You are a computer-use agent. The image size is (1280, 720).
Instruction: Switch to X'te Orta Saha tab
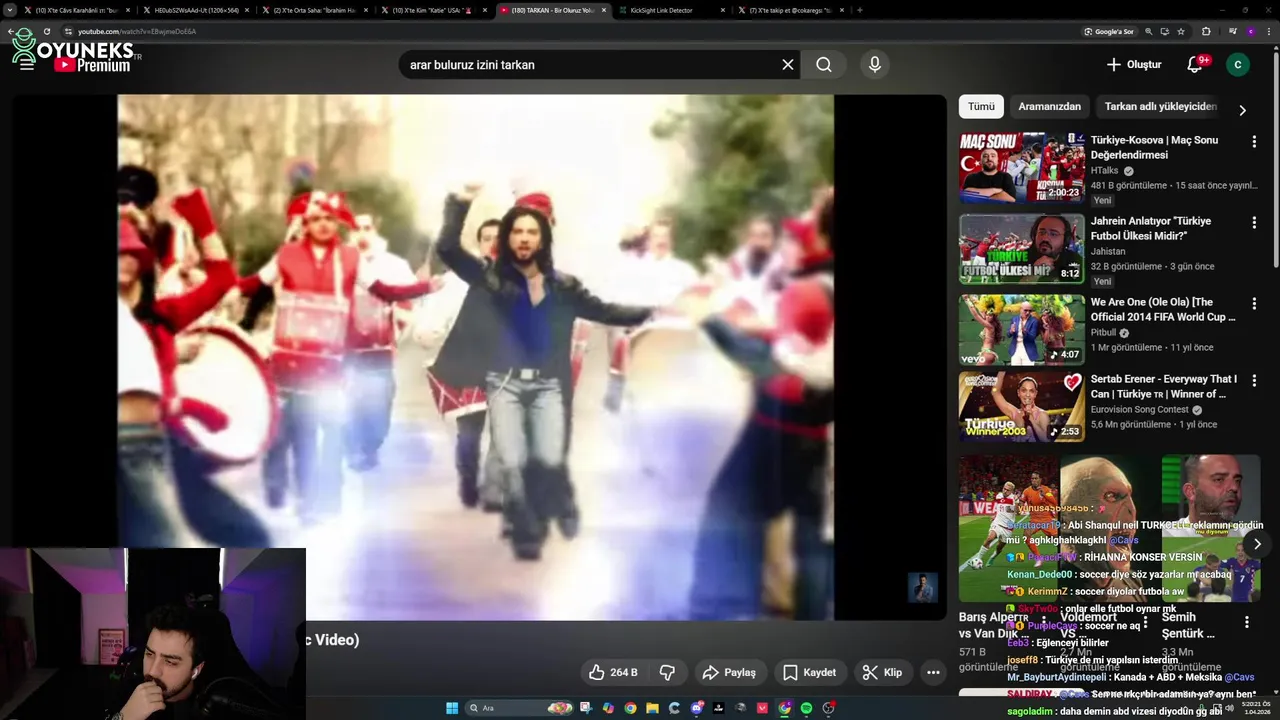click(316, 10)
